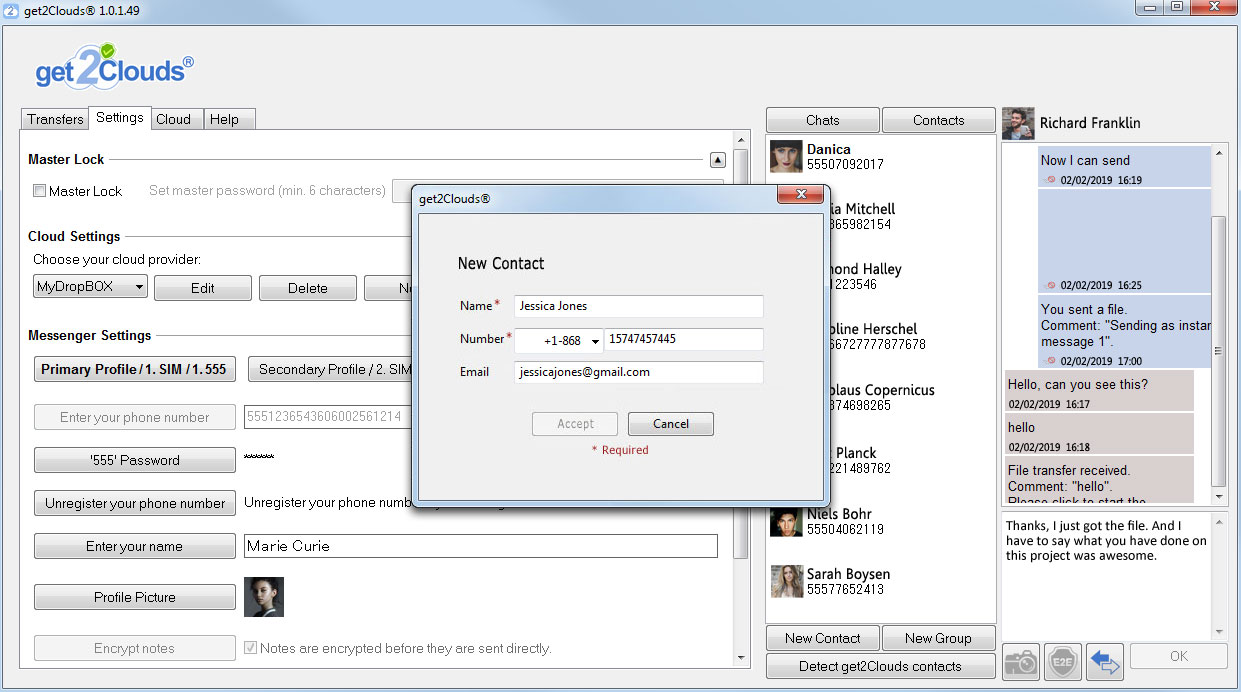1241x692 pixels.
Task: Click the camera icon below chat
Action: 1021,661
